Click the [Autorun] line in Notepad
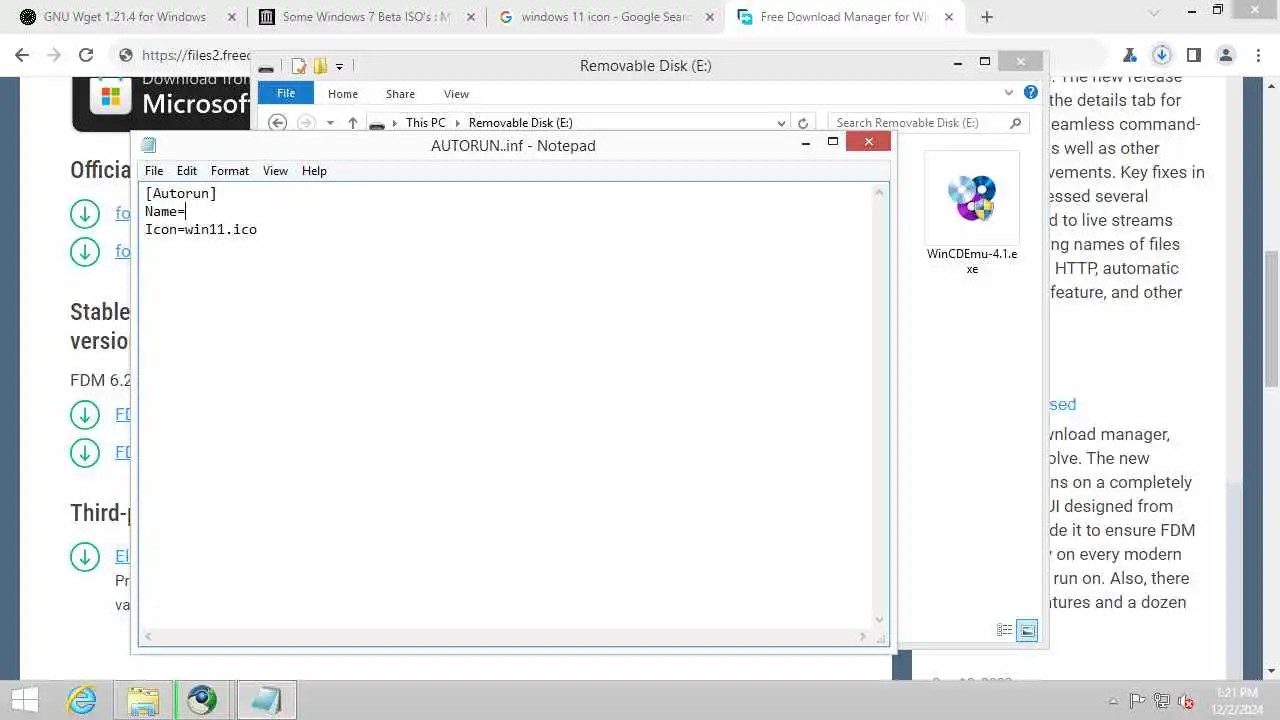This screenshot has height=720, width=1280. 181,193
